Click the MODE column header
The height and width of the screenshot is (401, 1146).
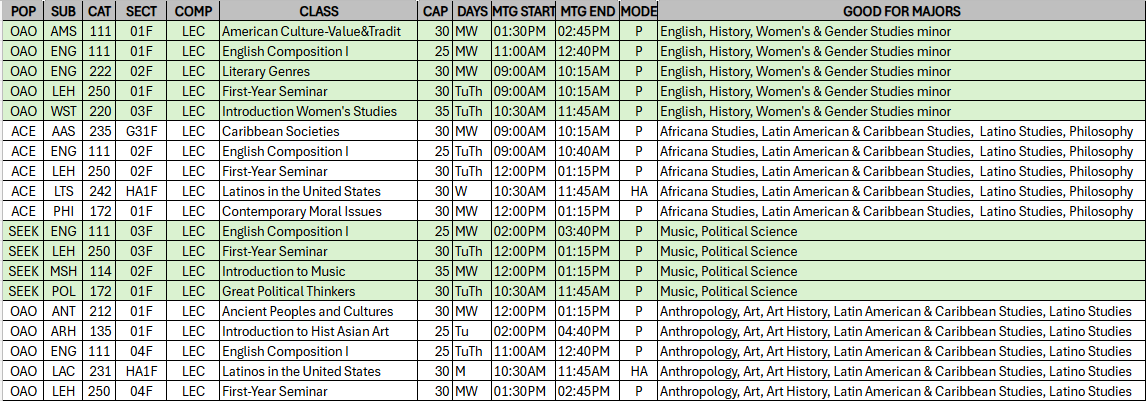point(639,12)
